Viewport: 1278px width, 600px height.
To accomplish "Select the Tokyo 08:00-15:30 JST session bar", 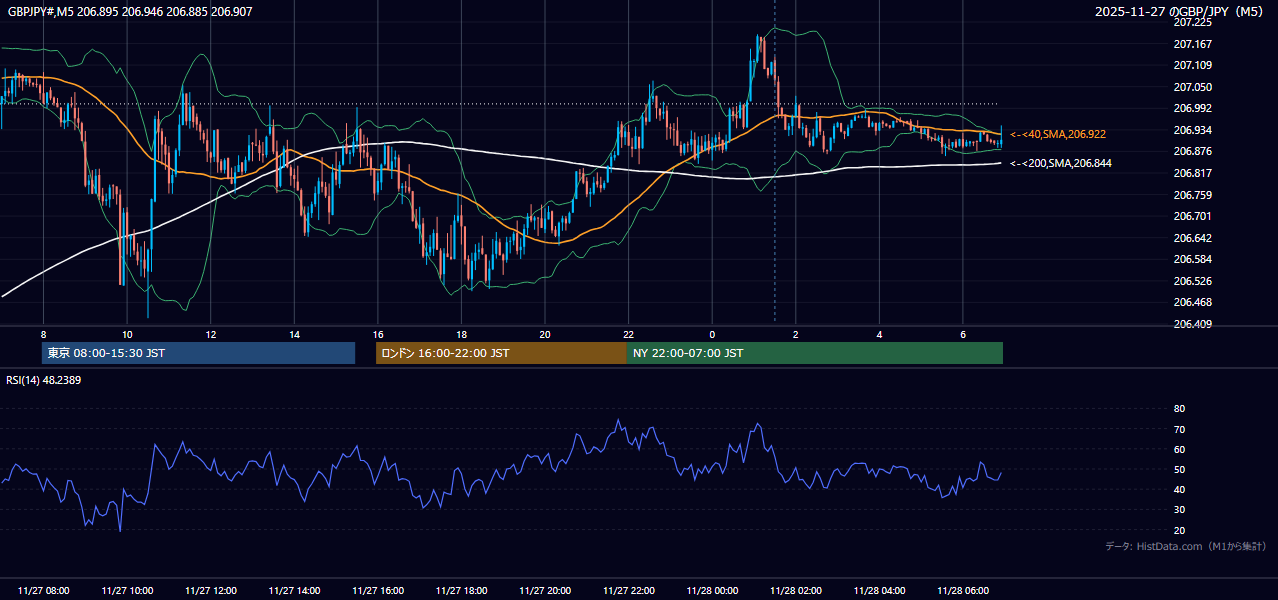I will (x=198, y=353).
